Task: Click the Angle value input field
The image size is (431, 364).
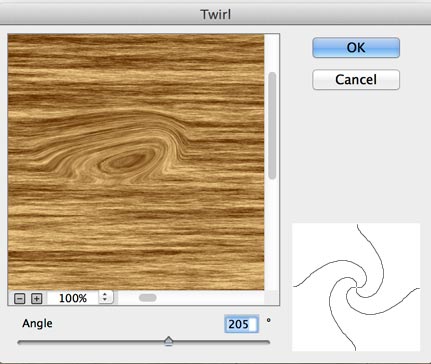Action: click(x=242, y=324)
